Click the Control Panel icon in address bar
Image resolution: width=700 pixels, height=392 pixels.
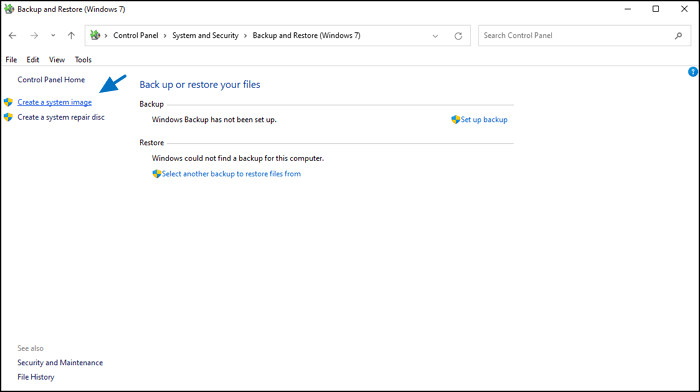tap(95, 35)
